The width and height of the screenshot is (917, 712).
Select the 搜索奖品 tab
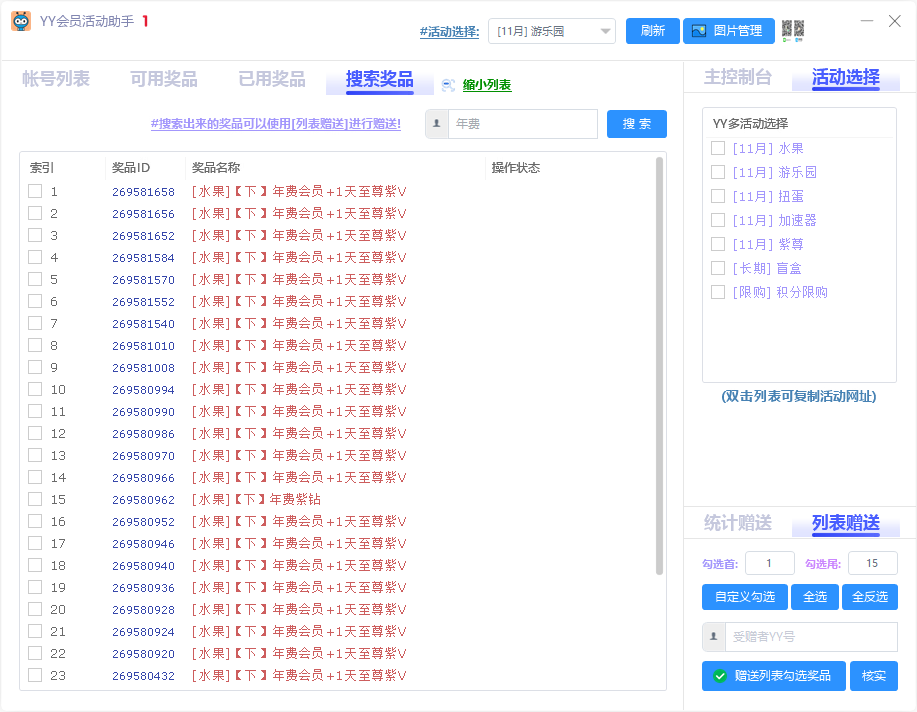380,79
